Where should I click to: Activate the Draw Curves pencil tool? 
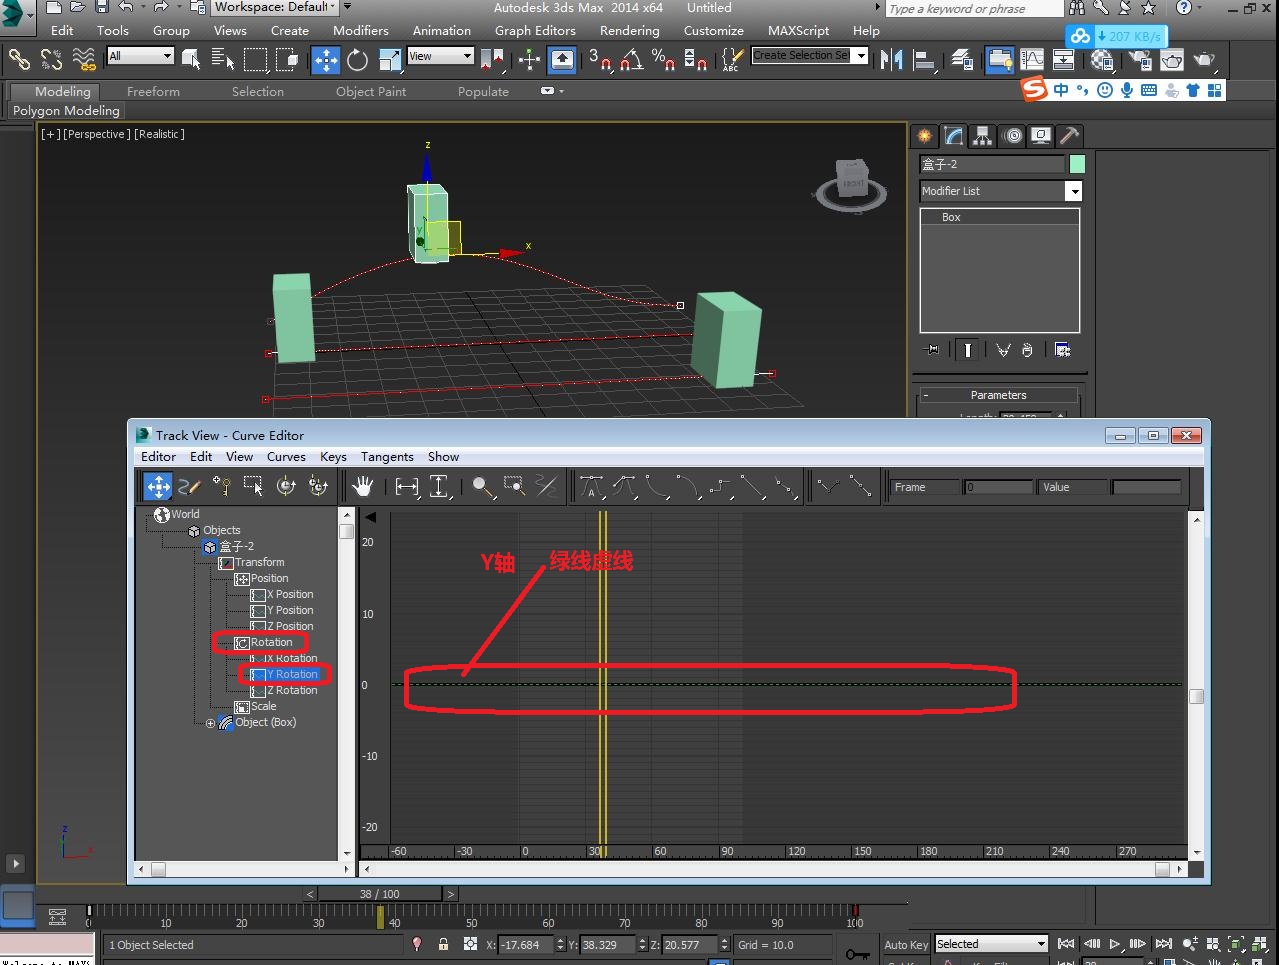[x=189, y=487]
